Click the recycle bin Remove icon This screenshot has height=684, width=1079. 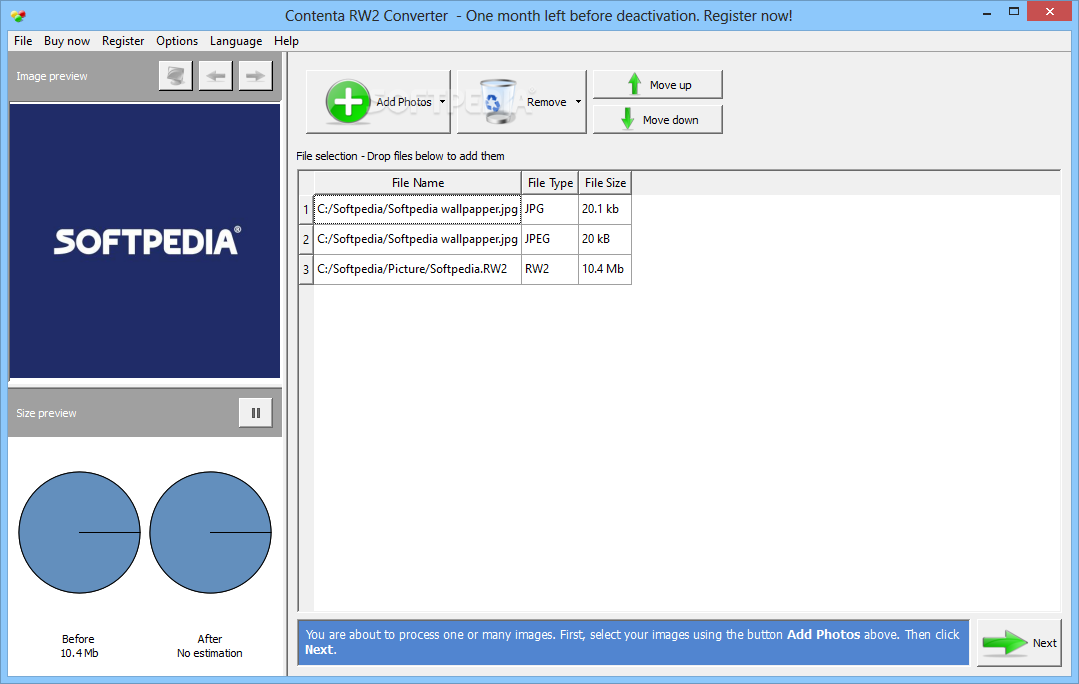point(498,102)
